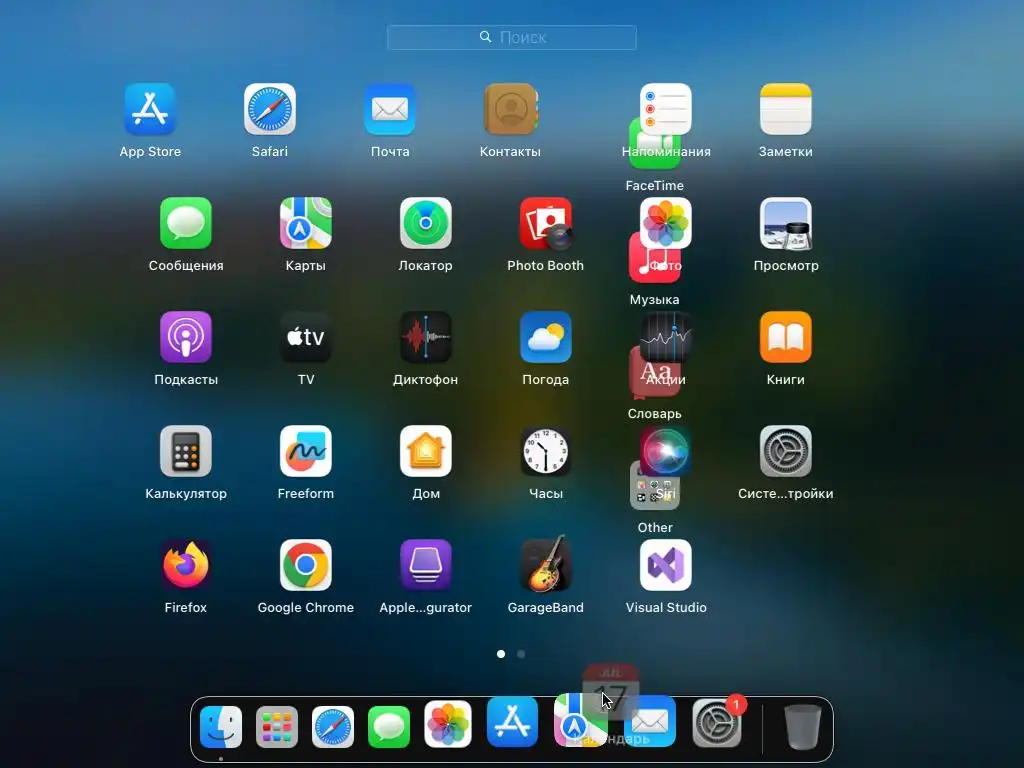Open the Часы app
This screenshot has width=1024, height=768.
coord(546,451)
